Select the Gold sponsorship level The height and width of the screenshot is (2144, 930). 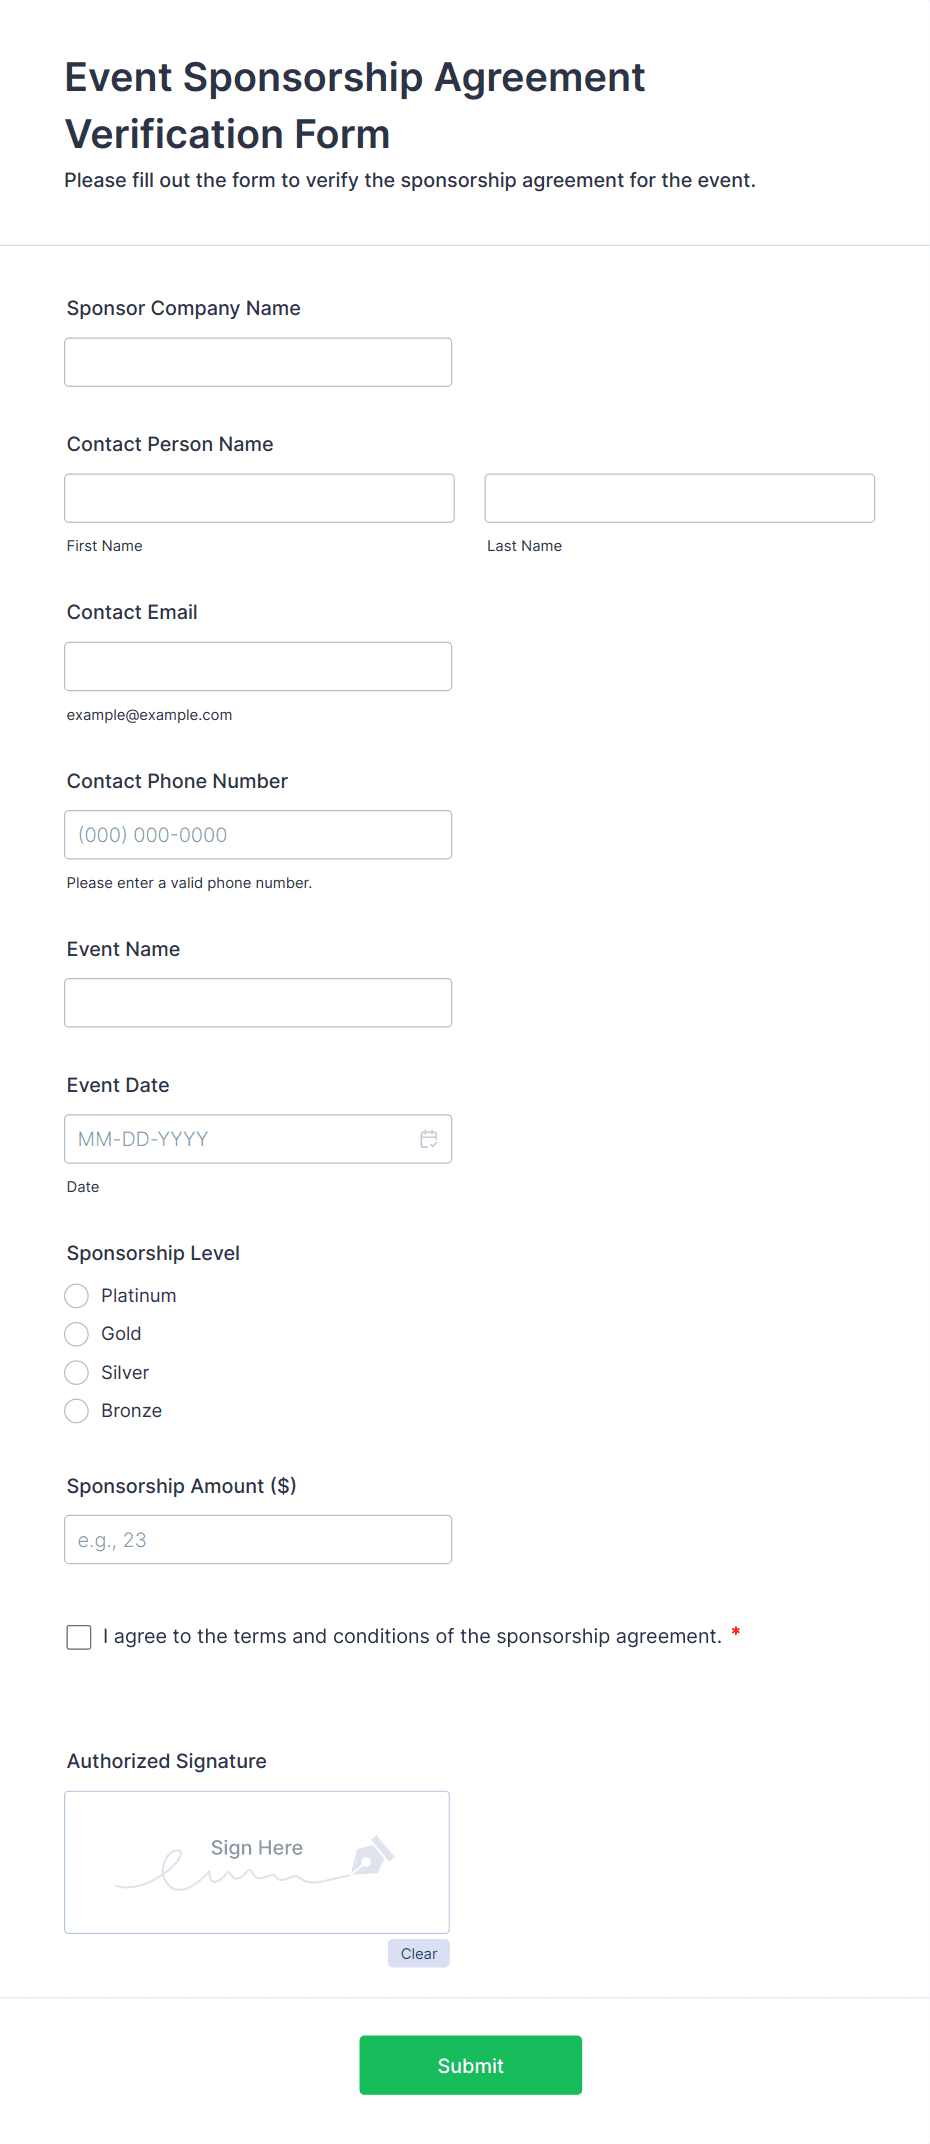point(76,1333)
